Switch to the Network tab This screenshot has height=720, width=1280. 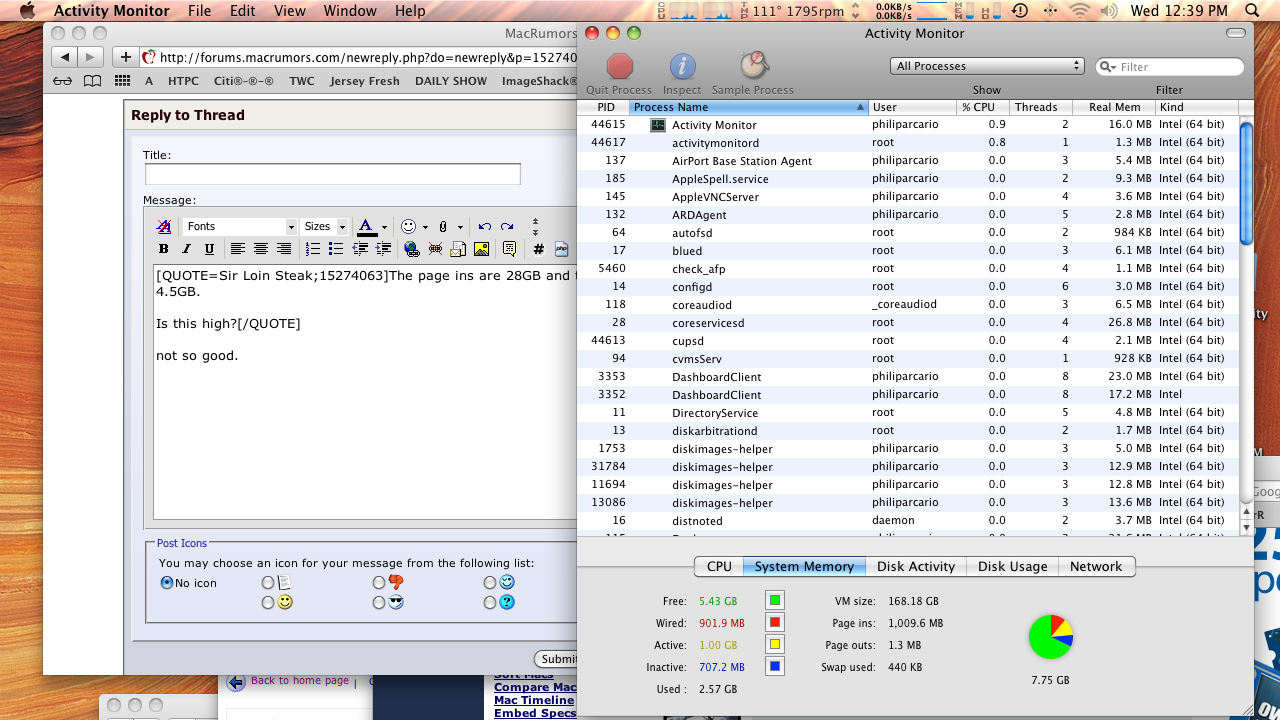[1096, 566]
